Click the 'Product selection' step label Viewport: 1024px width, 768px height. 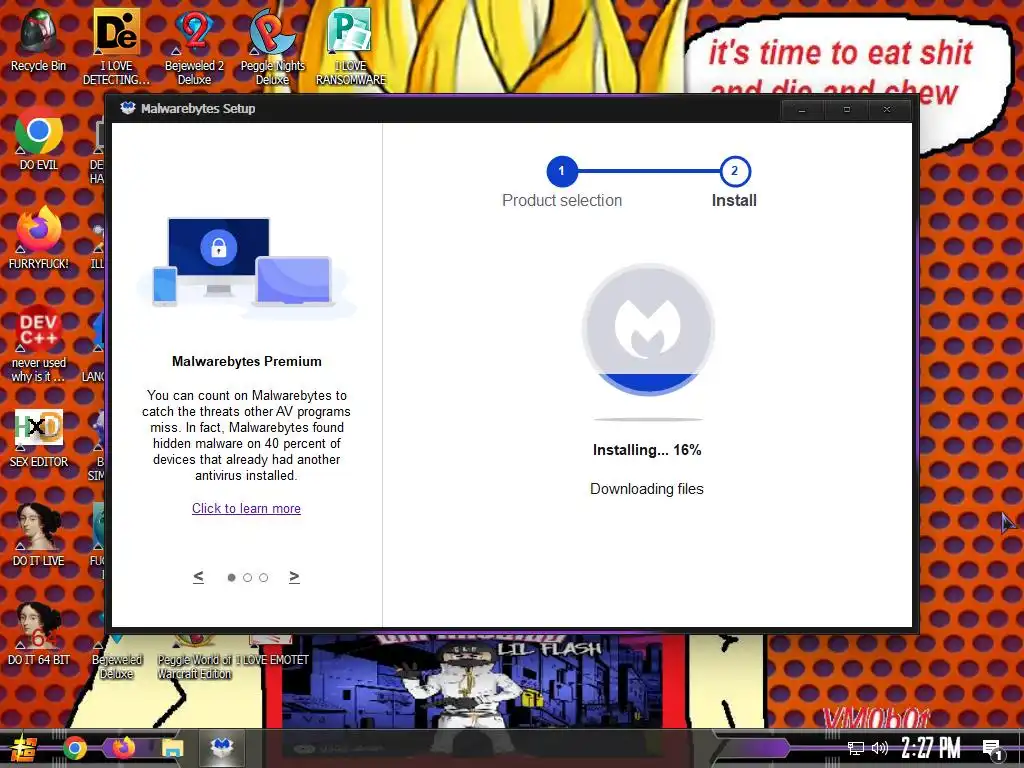(x=562, y=200)
